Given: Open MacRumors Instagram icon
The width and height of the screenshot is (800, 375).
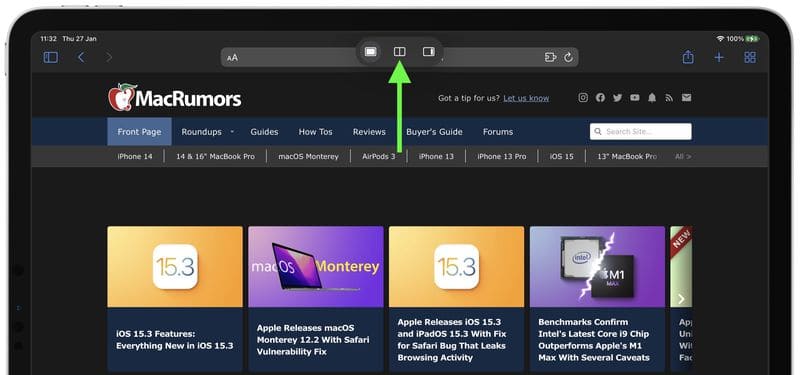Looking at the screenshot, I should (x=583, y=97).
